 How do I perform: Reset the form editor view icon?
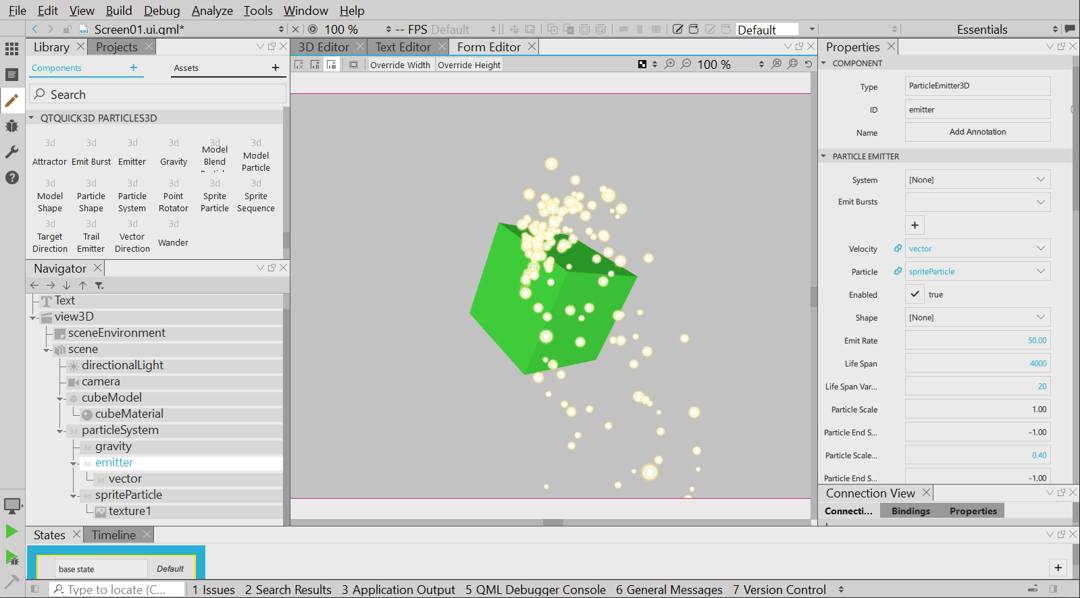click(808, 65)
